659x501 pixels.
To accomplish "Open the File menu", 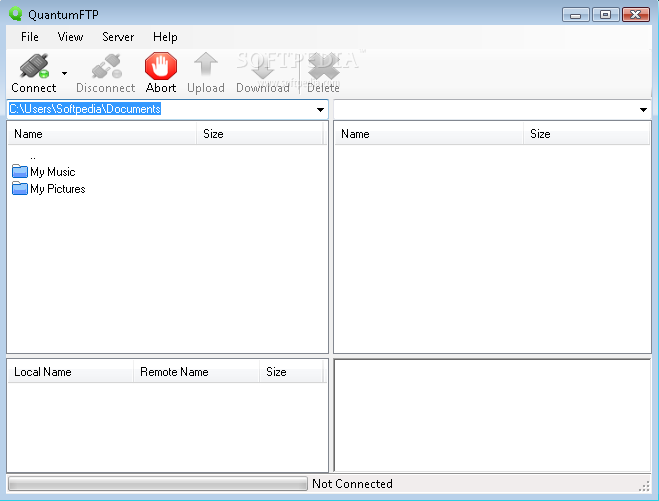I will pos(30,37).
